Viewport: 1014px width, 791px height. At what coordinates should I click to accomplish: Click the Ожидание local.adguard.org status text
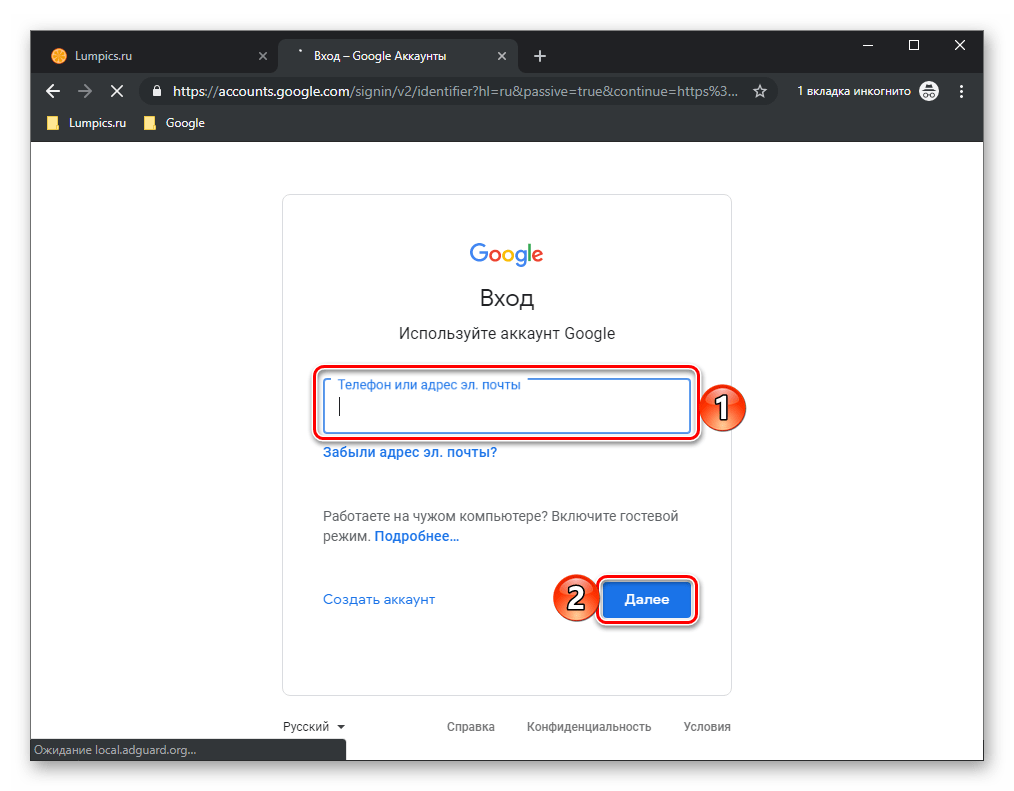(x=115, y=750)
